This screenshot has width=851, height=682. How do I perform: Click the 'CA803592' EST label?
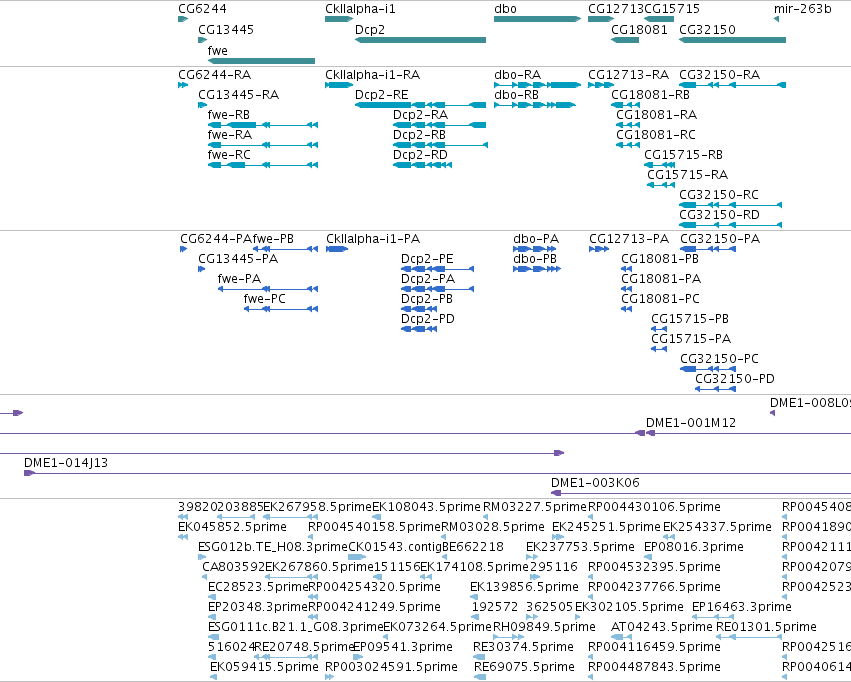point(233,567)
